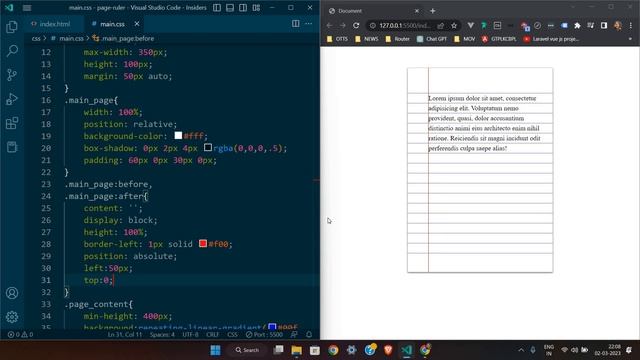Image resolution: width=640 pixels, height=360 pixels.
Task: Open the Search view in VS Code
Action: coord(12,51)
